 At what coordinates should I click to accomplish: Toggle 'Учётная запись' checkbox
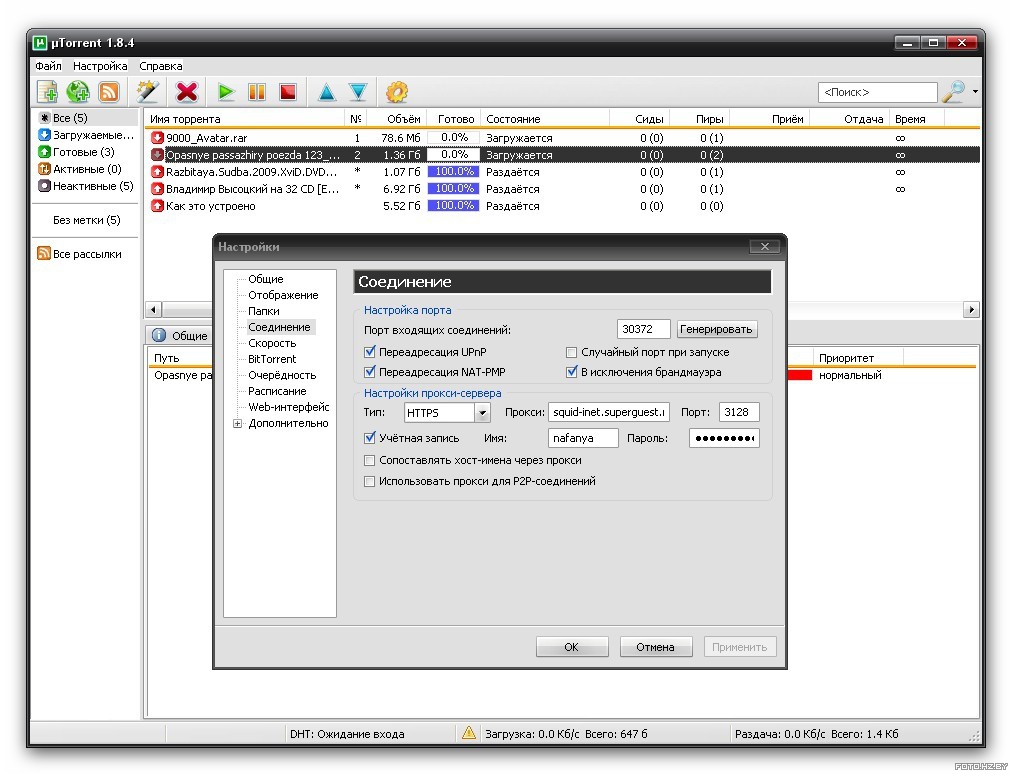370,438
